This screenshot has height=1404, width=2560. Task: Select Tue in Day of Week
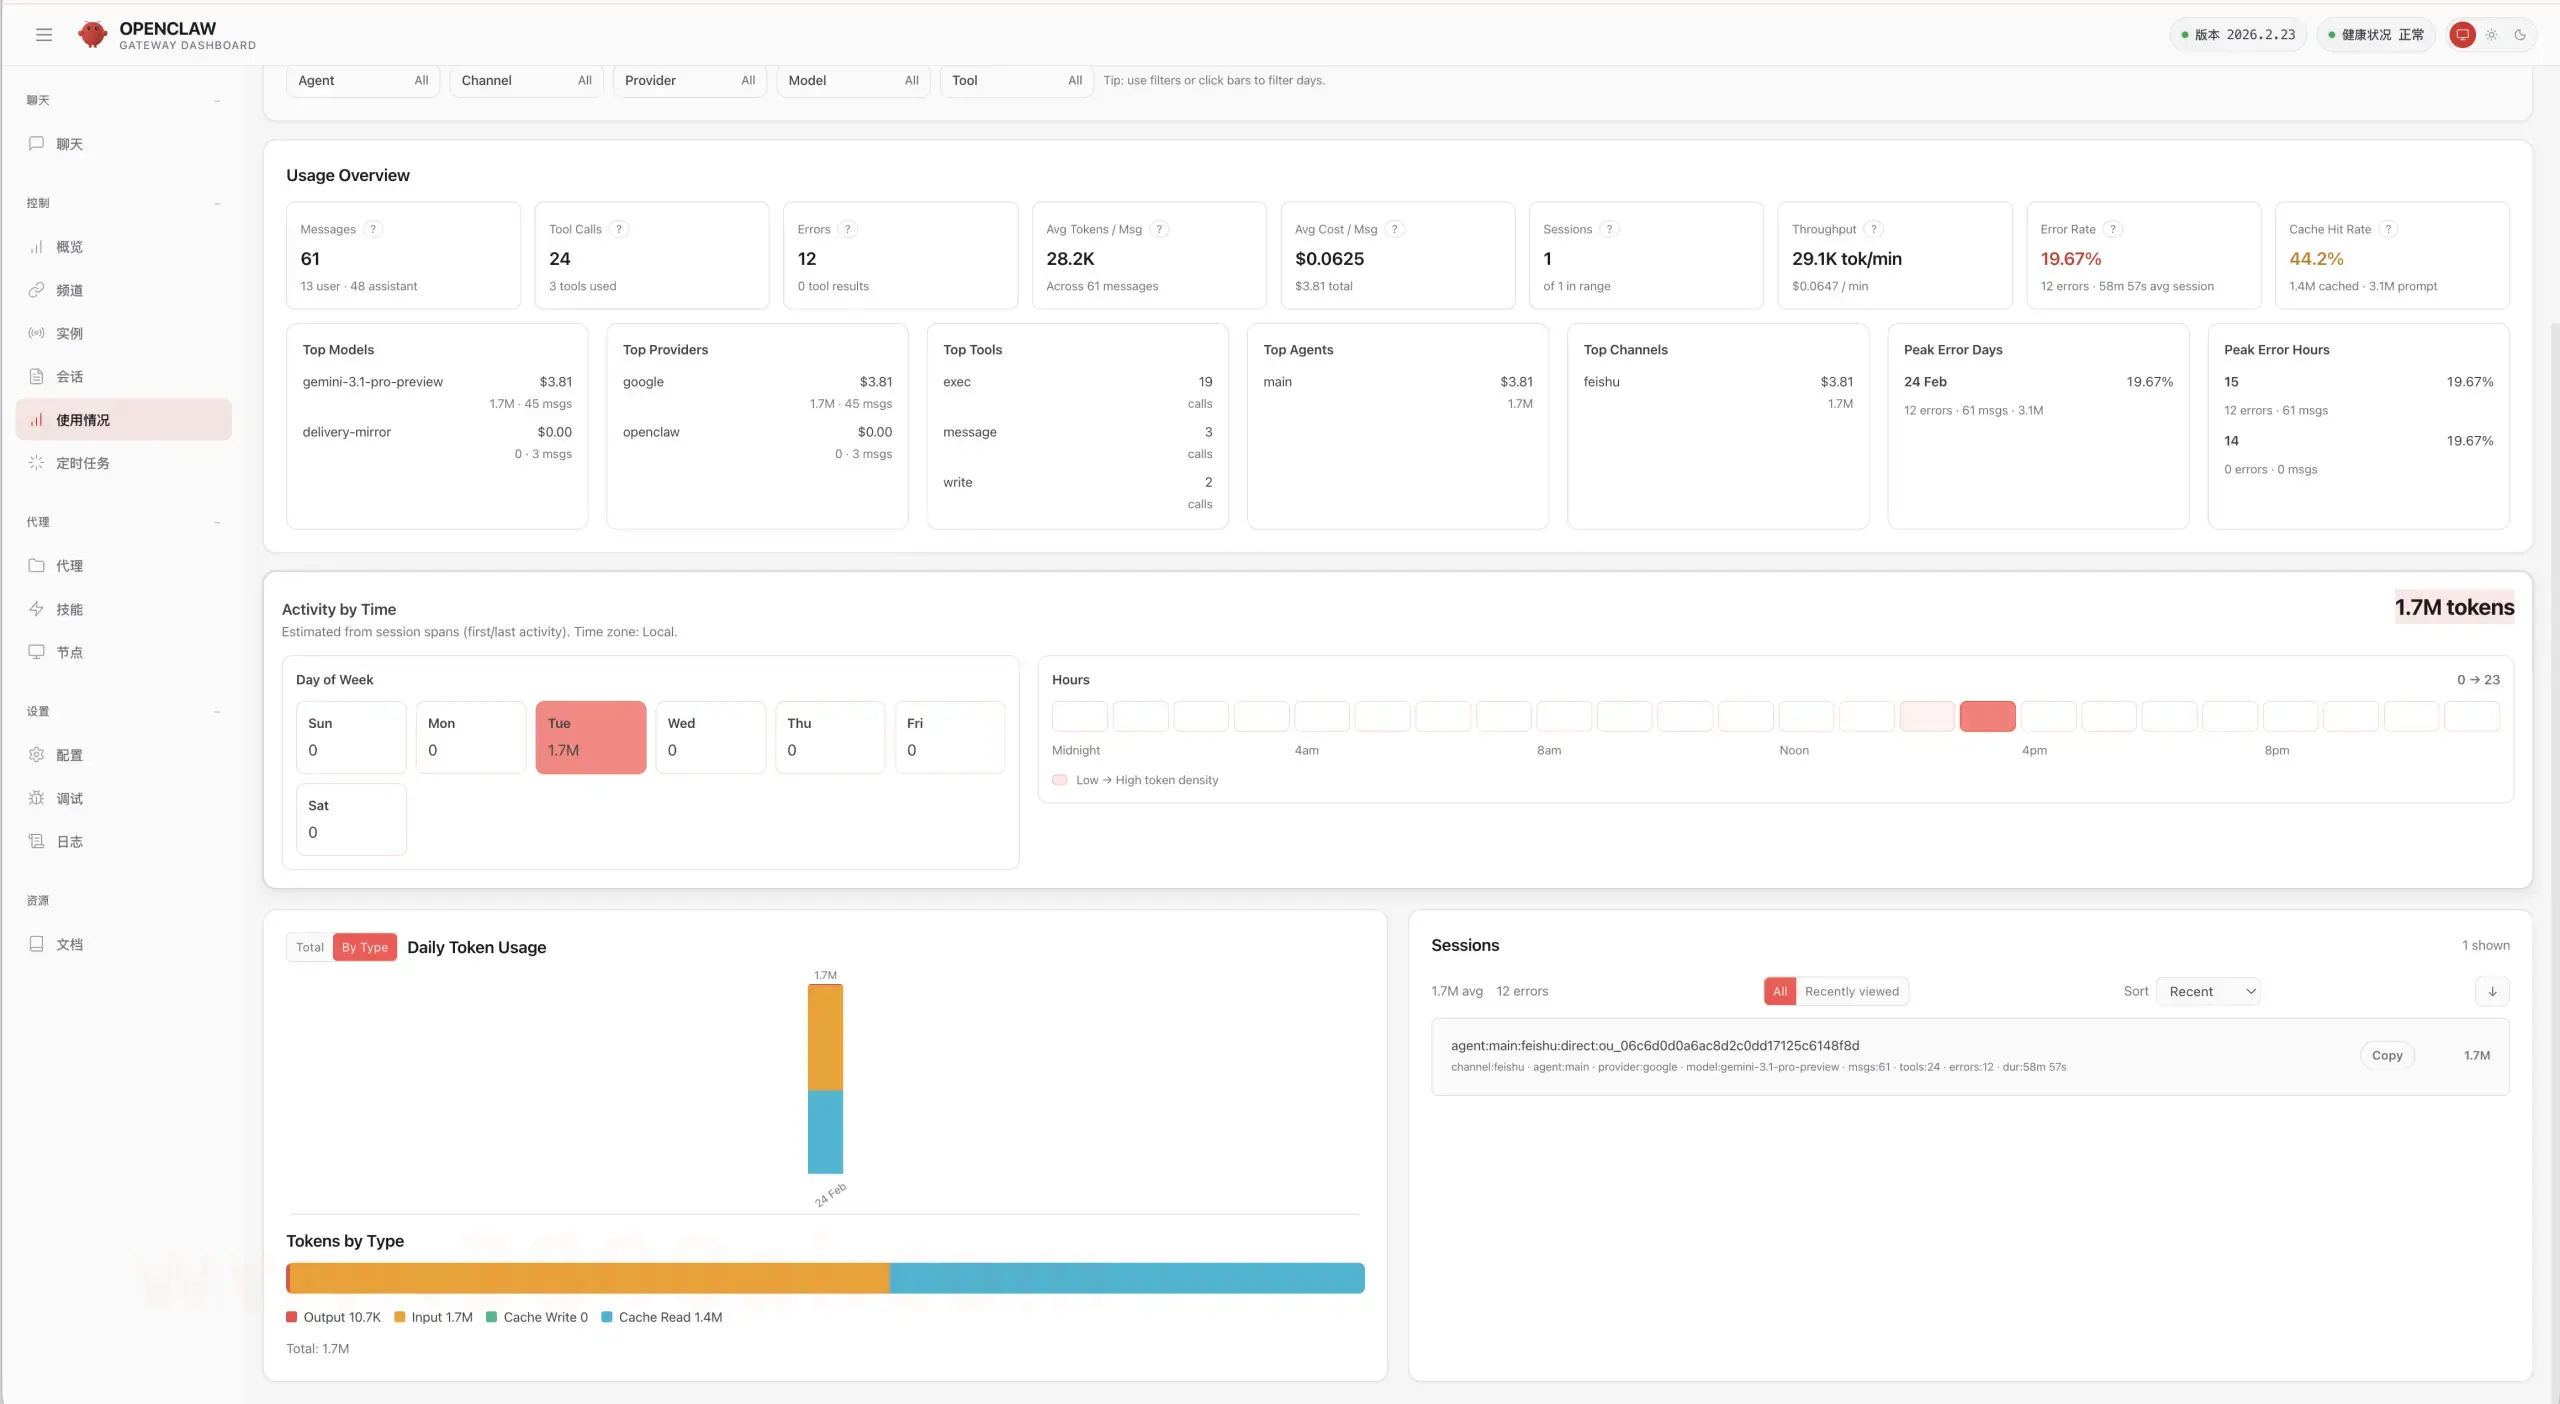coord(590,737)
